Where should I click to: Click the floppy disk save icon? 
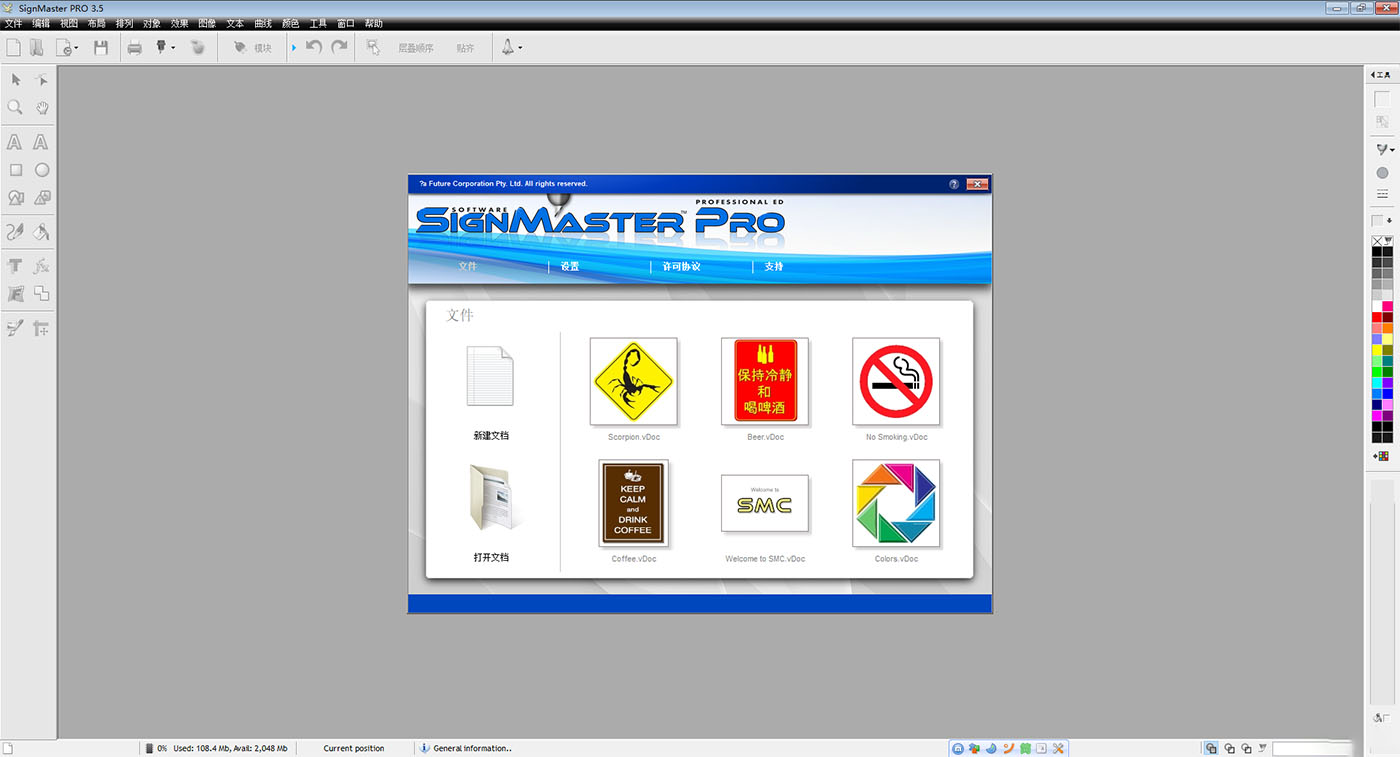101,47
